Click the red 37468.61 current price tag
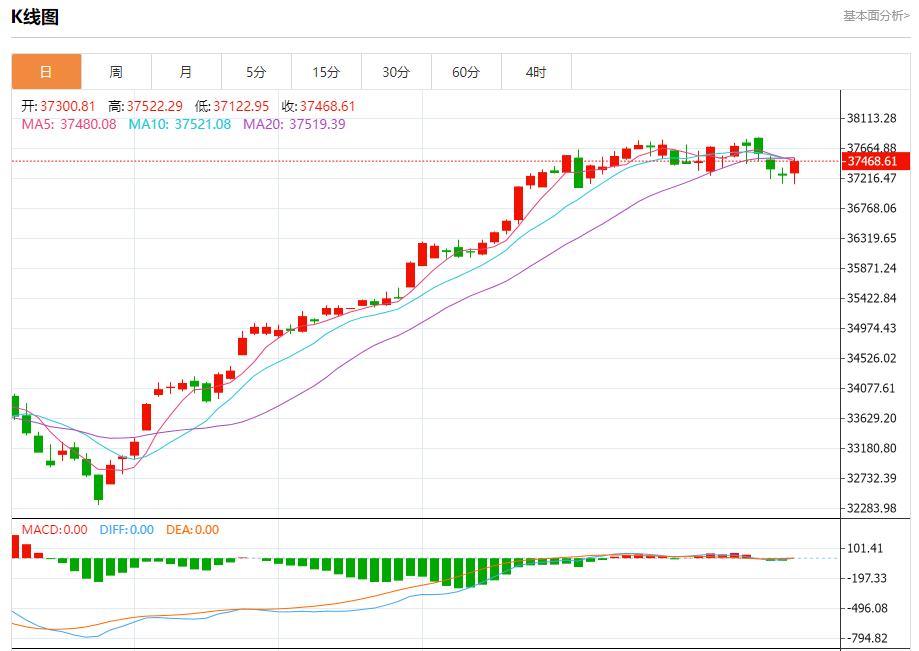Screen dimensions: 919x651 pyautogui.click(x=876, y=161)
